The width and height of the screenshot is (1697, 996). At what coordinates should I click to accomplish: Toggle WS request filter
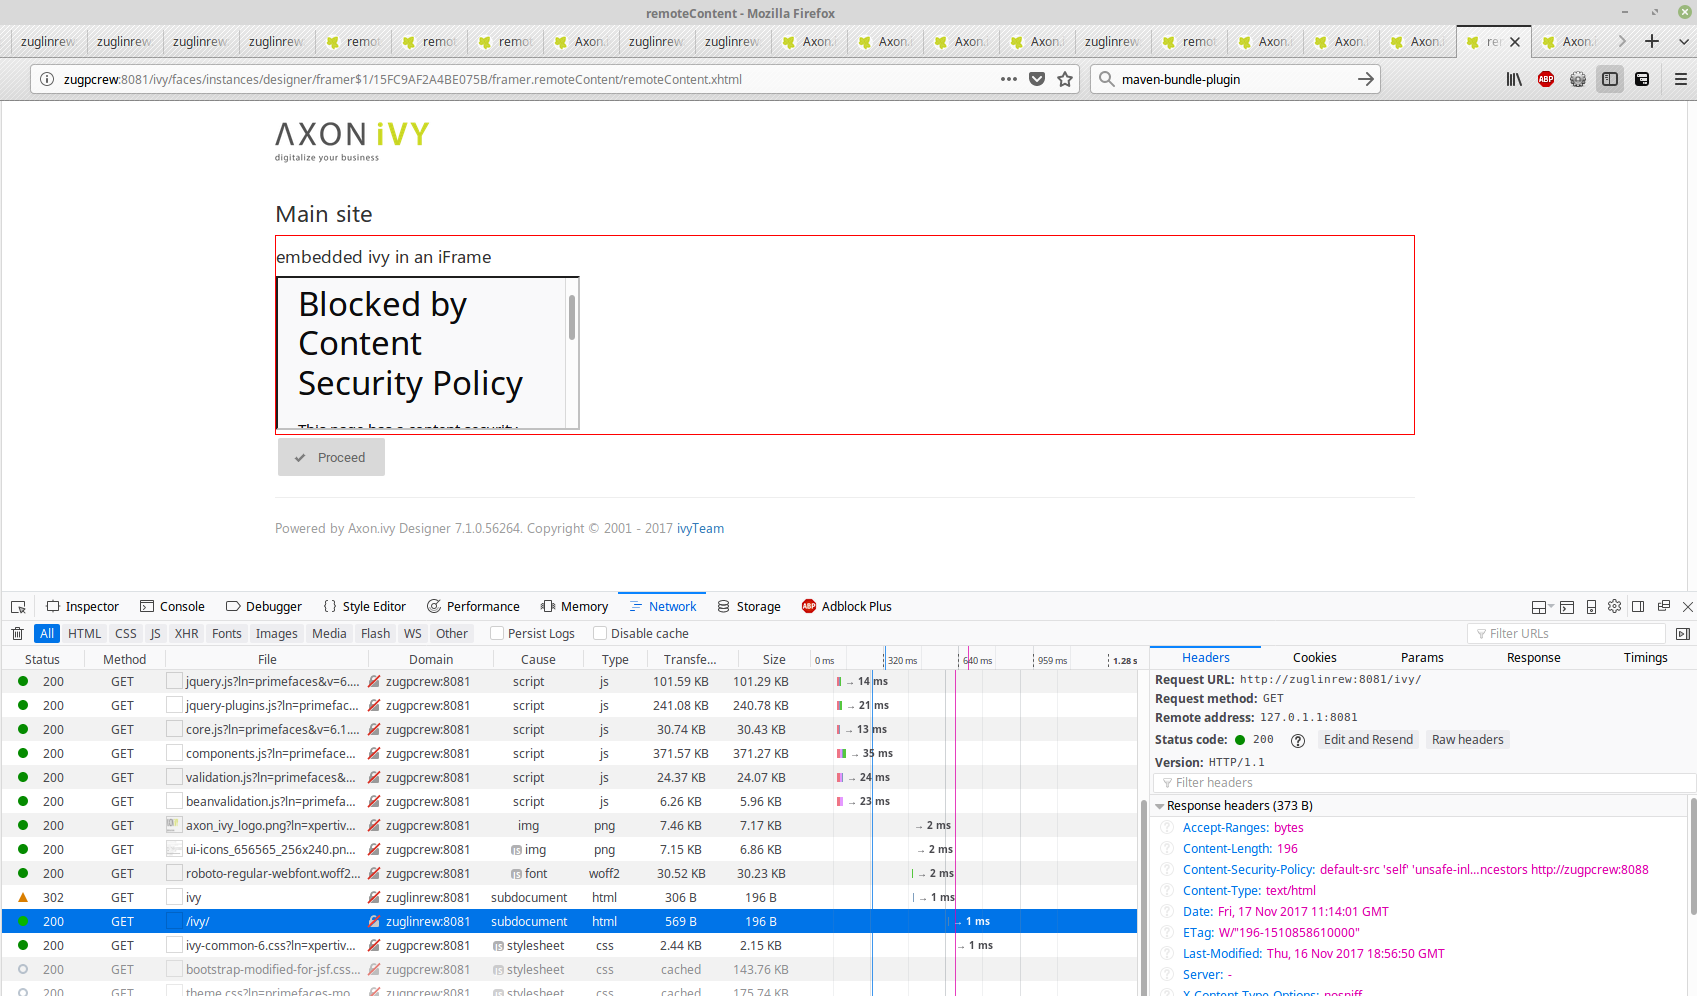click(x=413, y=634)
